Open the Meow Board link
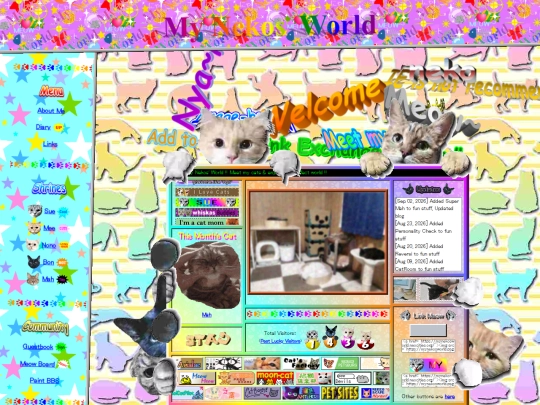 pyautogui.click(x=37, y=364)
